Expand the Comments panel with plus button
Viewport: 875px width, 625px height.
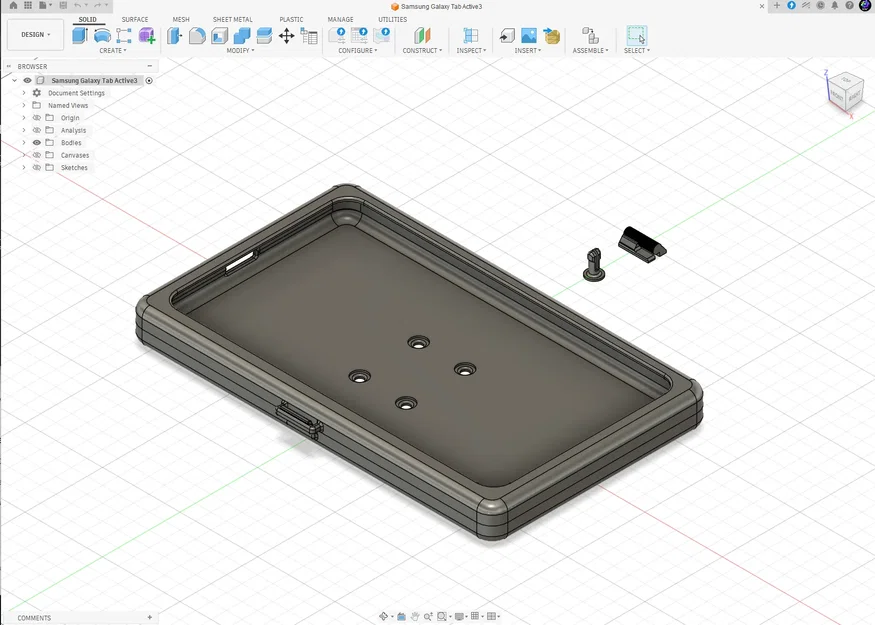[x=150, y=617]
